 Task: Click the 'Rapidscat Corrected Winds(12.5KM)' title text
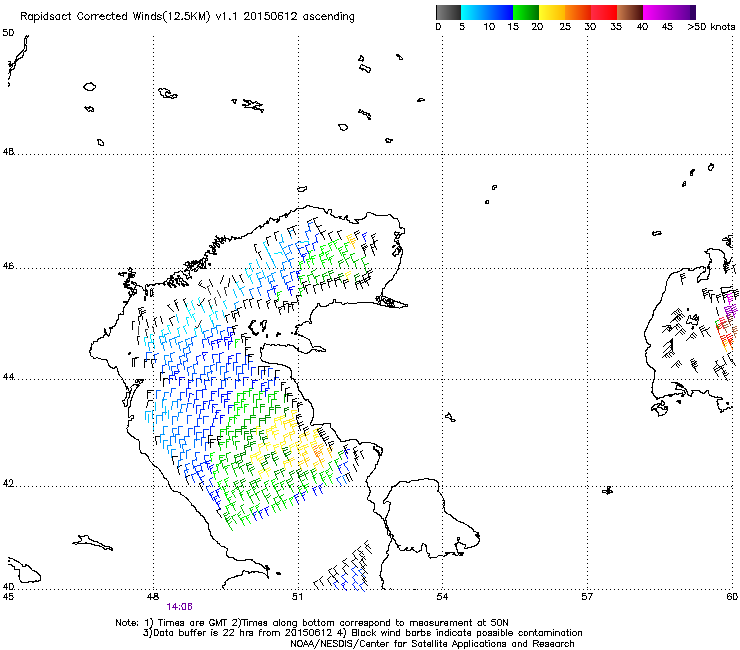[116, 17]
